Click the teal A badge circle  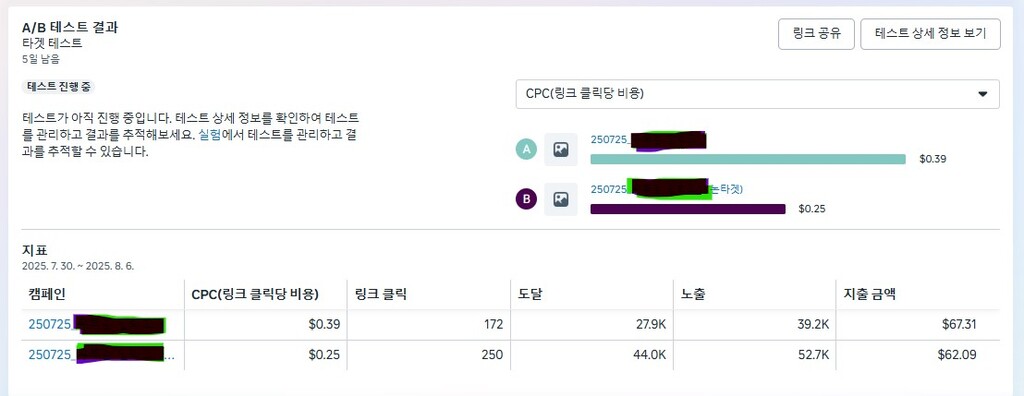526,150
